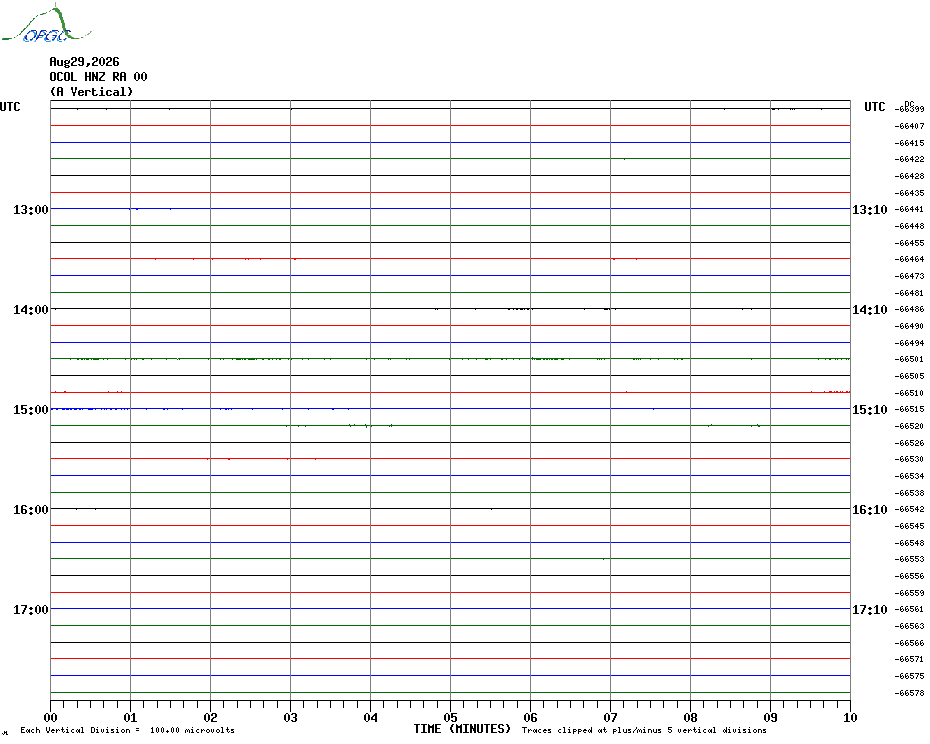The height and width of the screenshot is (744, 930).
Task: Click the "01" minute axis label
Action: [130, 717]
